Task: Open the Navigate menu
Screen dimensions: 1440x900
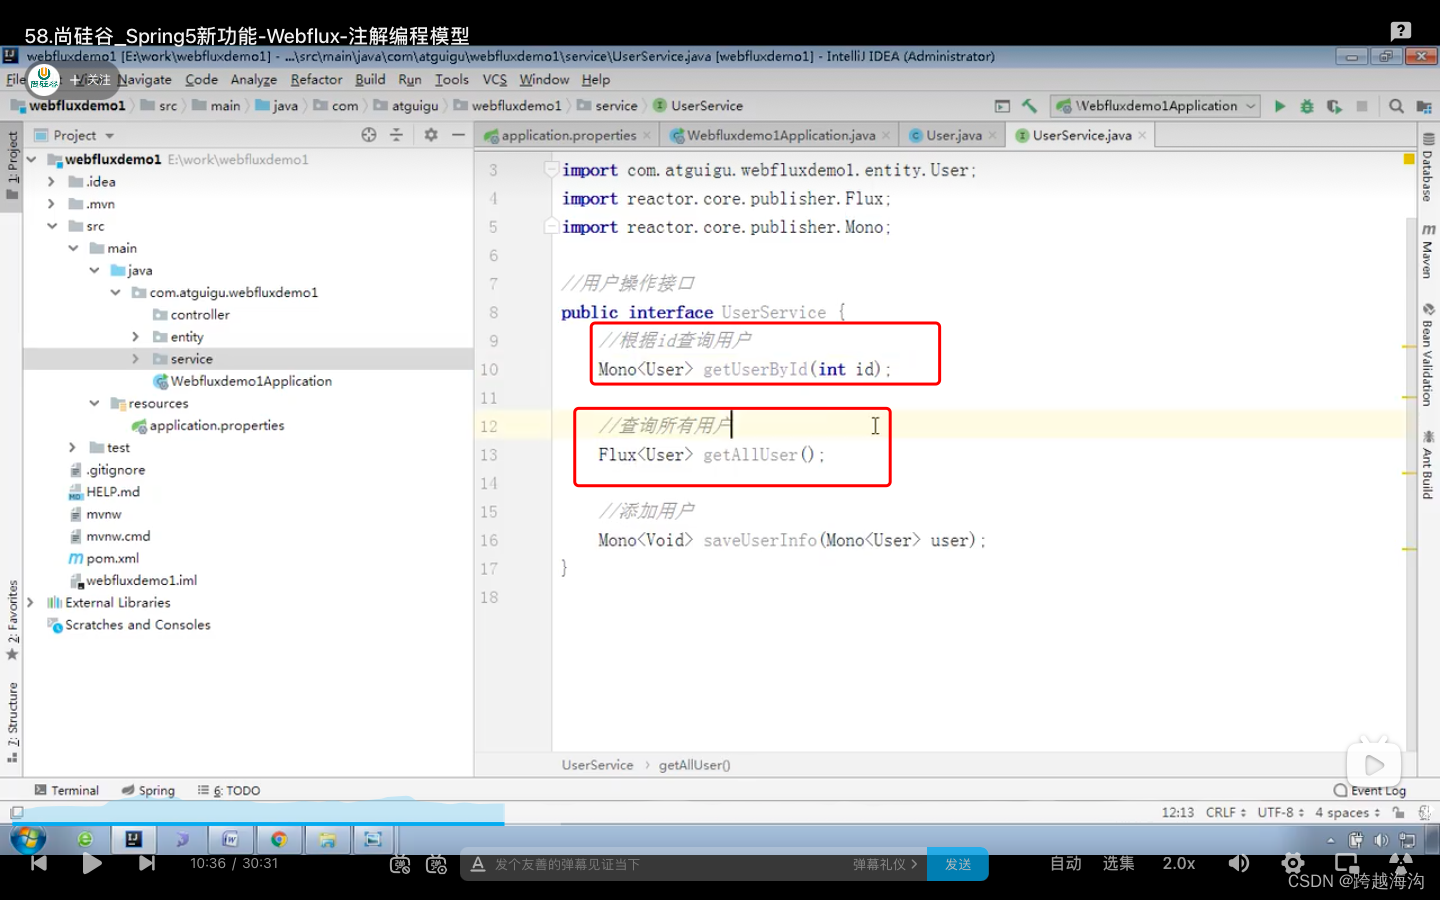Action: tap(145, 80)
